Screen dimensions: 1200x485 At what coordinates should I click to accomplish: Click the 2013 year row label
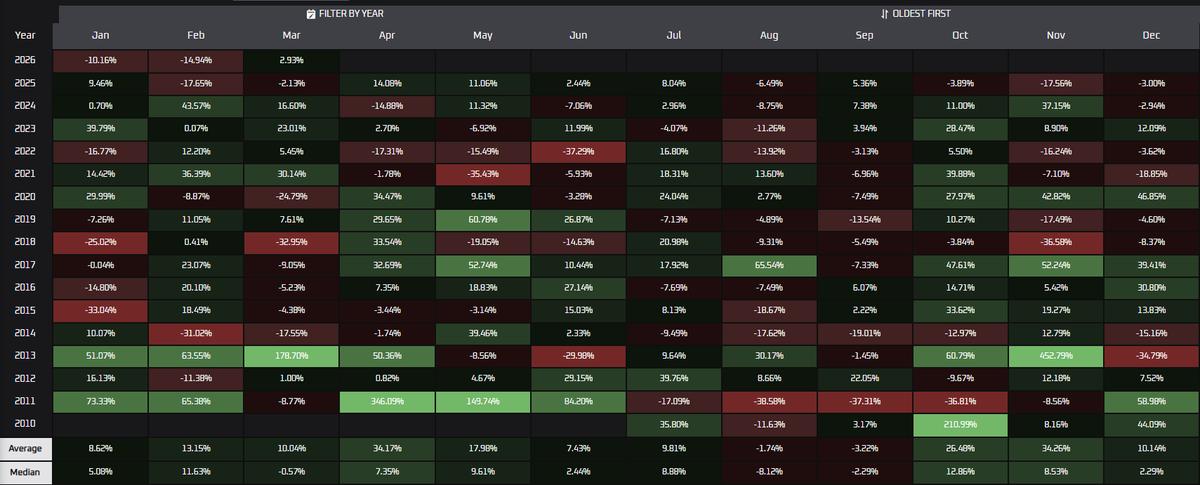pyautogui.click(x=25, y=353)
